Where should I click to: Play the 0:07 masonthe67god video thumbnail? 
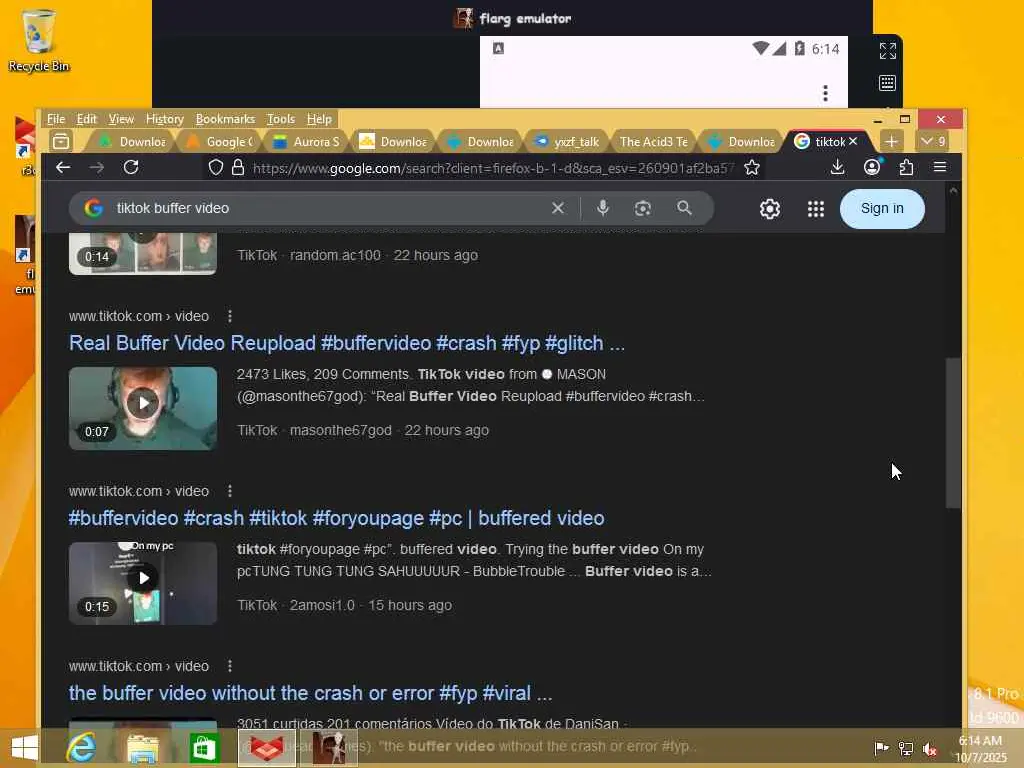click(x=143, y=408)
